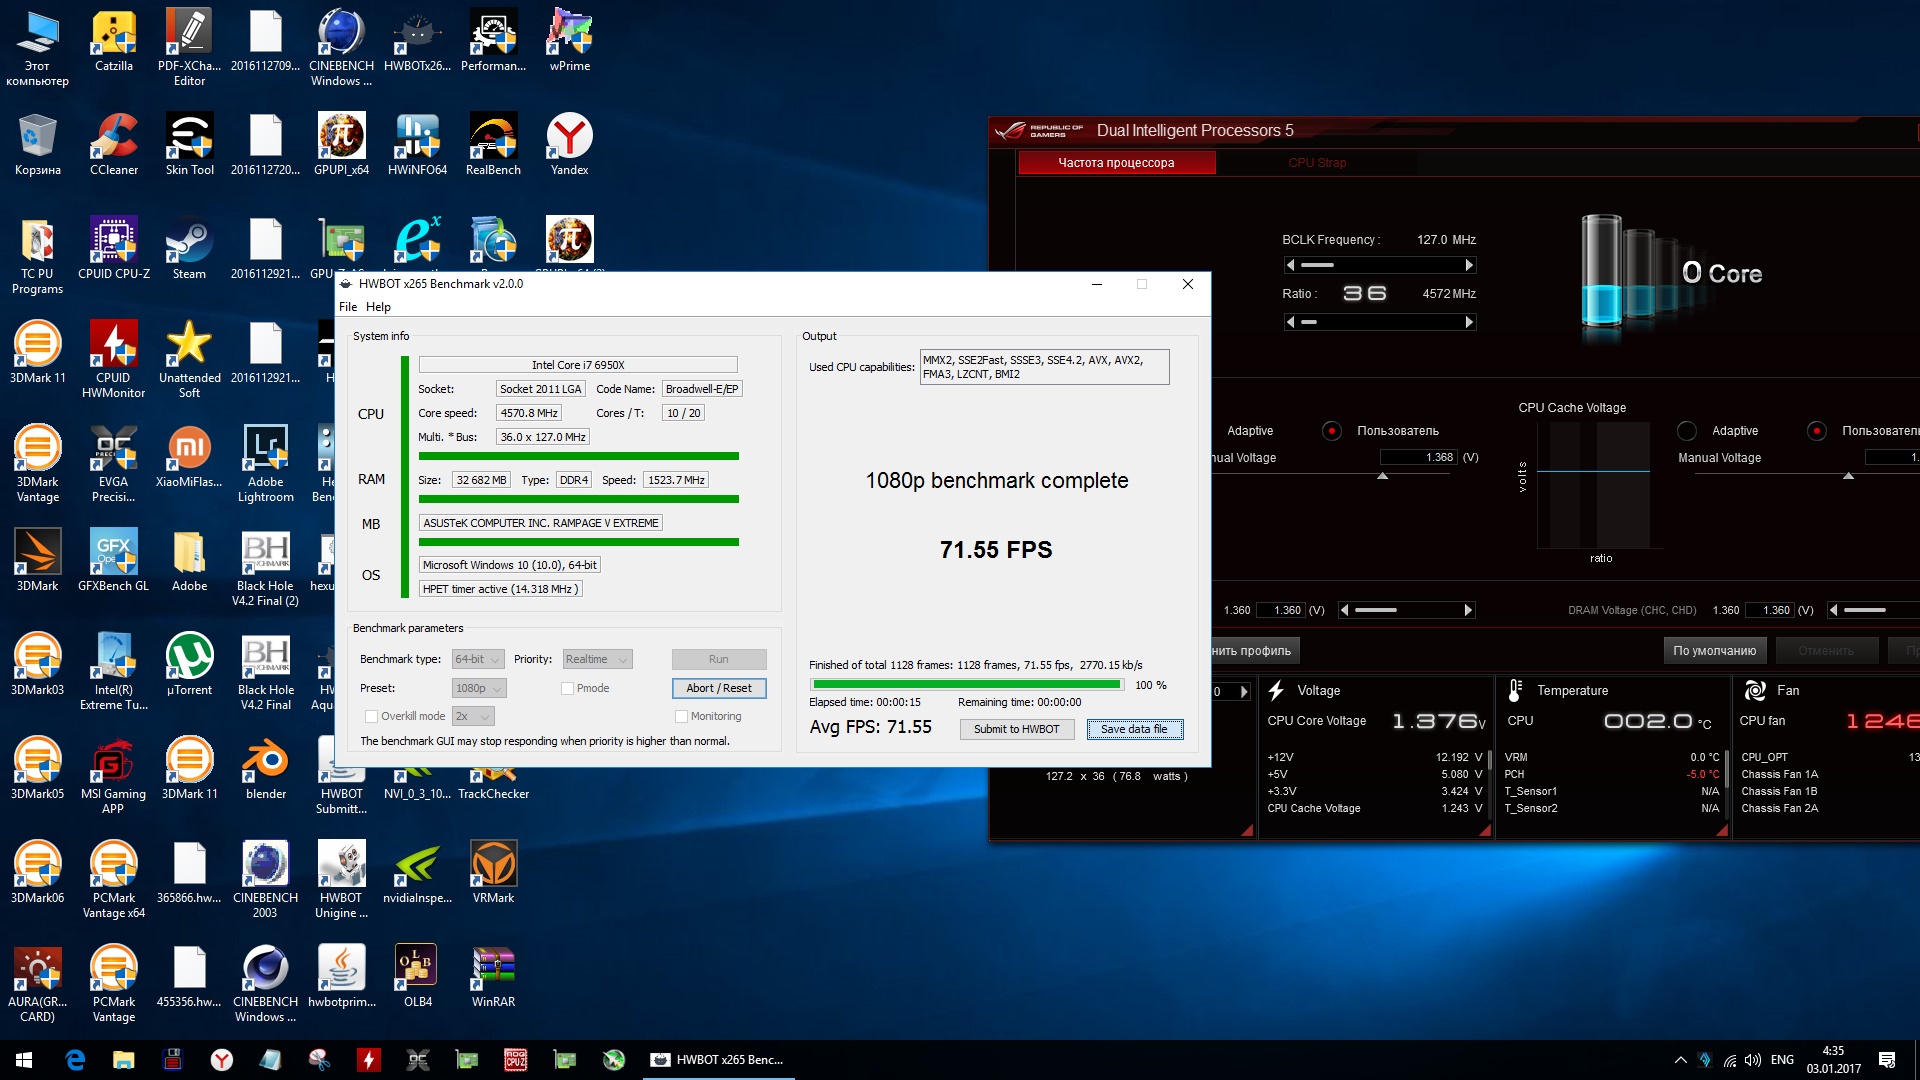Open the wPrime desktop icon
Viewport: 1920px width, 1080px height.
(569, 41)
